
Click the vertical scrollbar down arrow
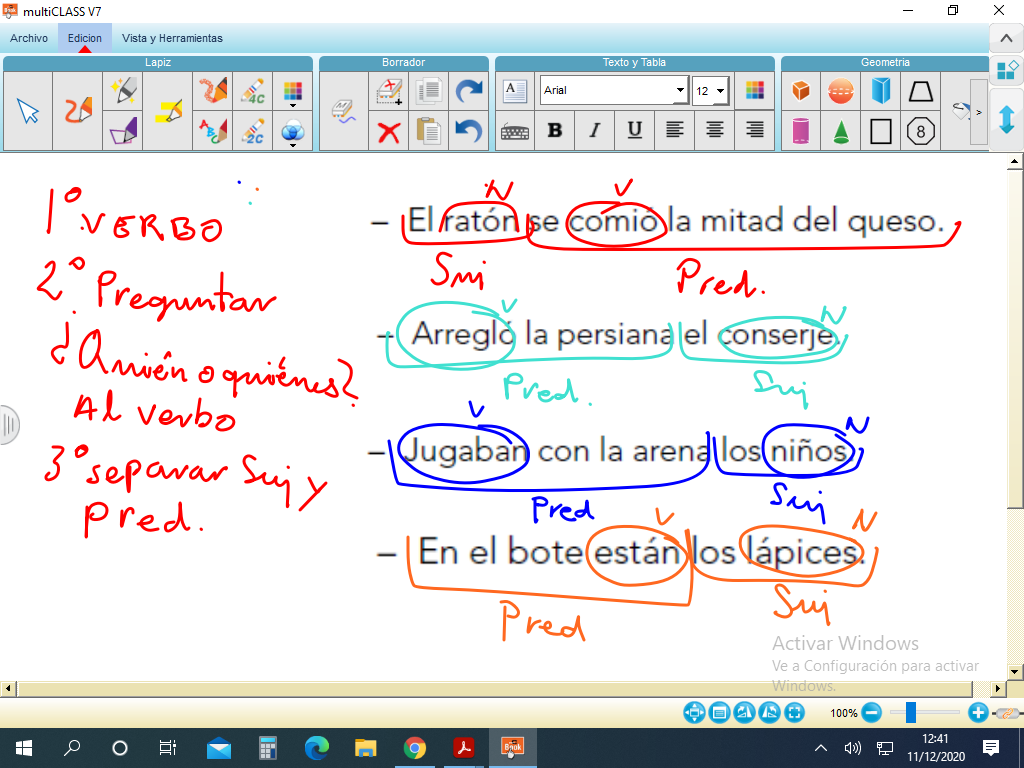coord(1015,671)
